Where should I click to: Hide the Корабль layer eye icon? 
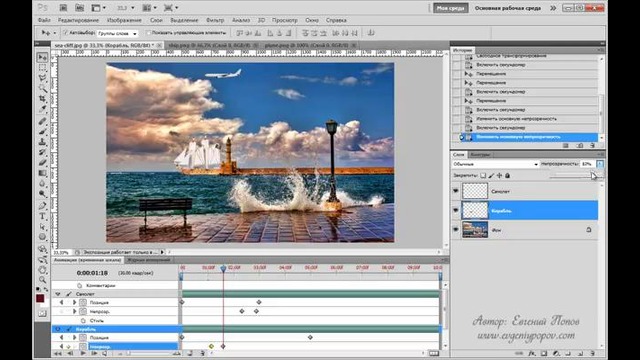tap(456, 211)
